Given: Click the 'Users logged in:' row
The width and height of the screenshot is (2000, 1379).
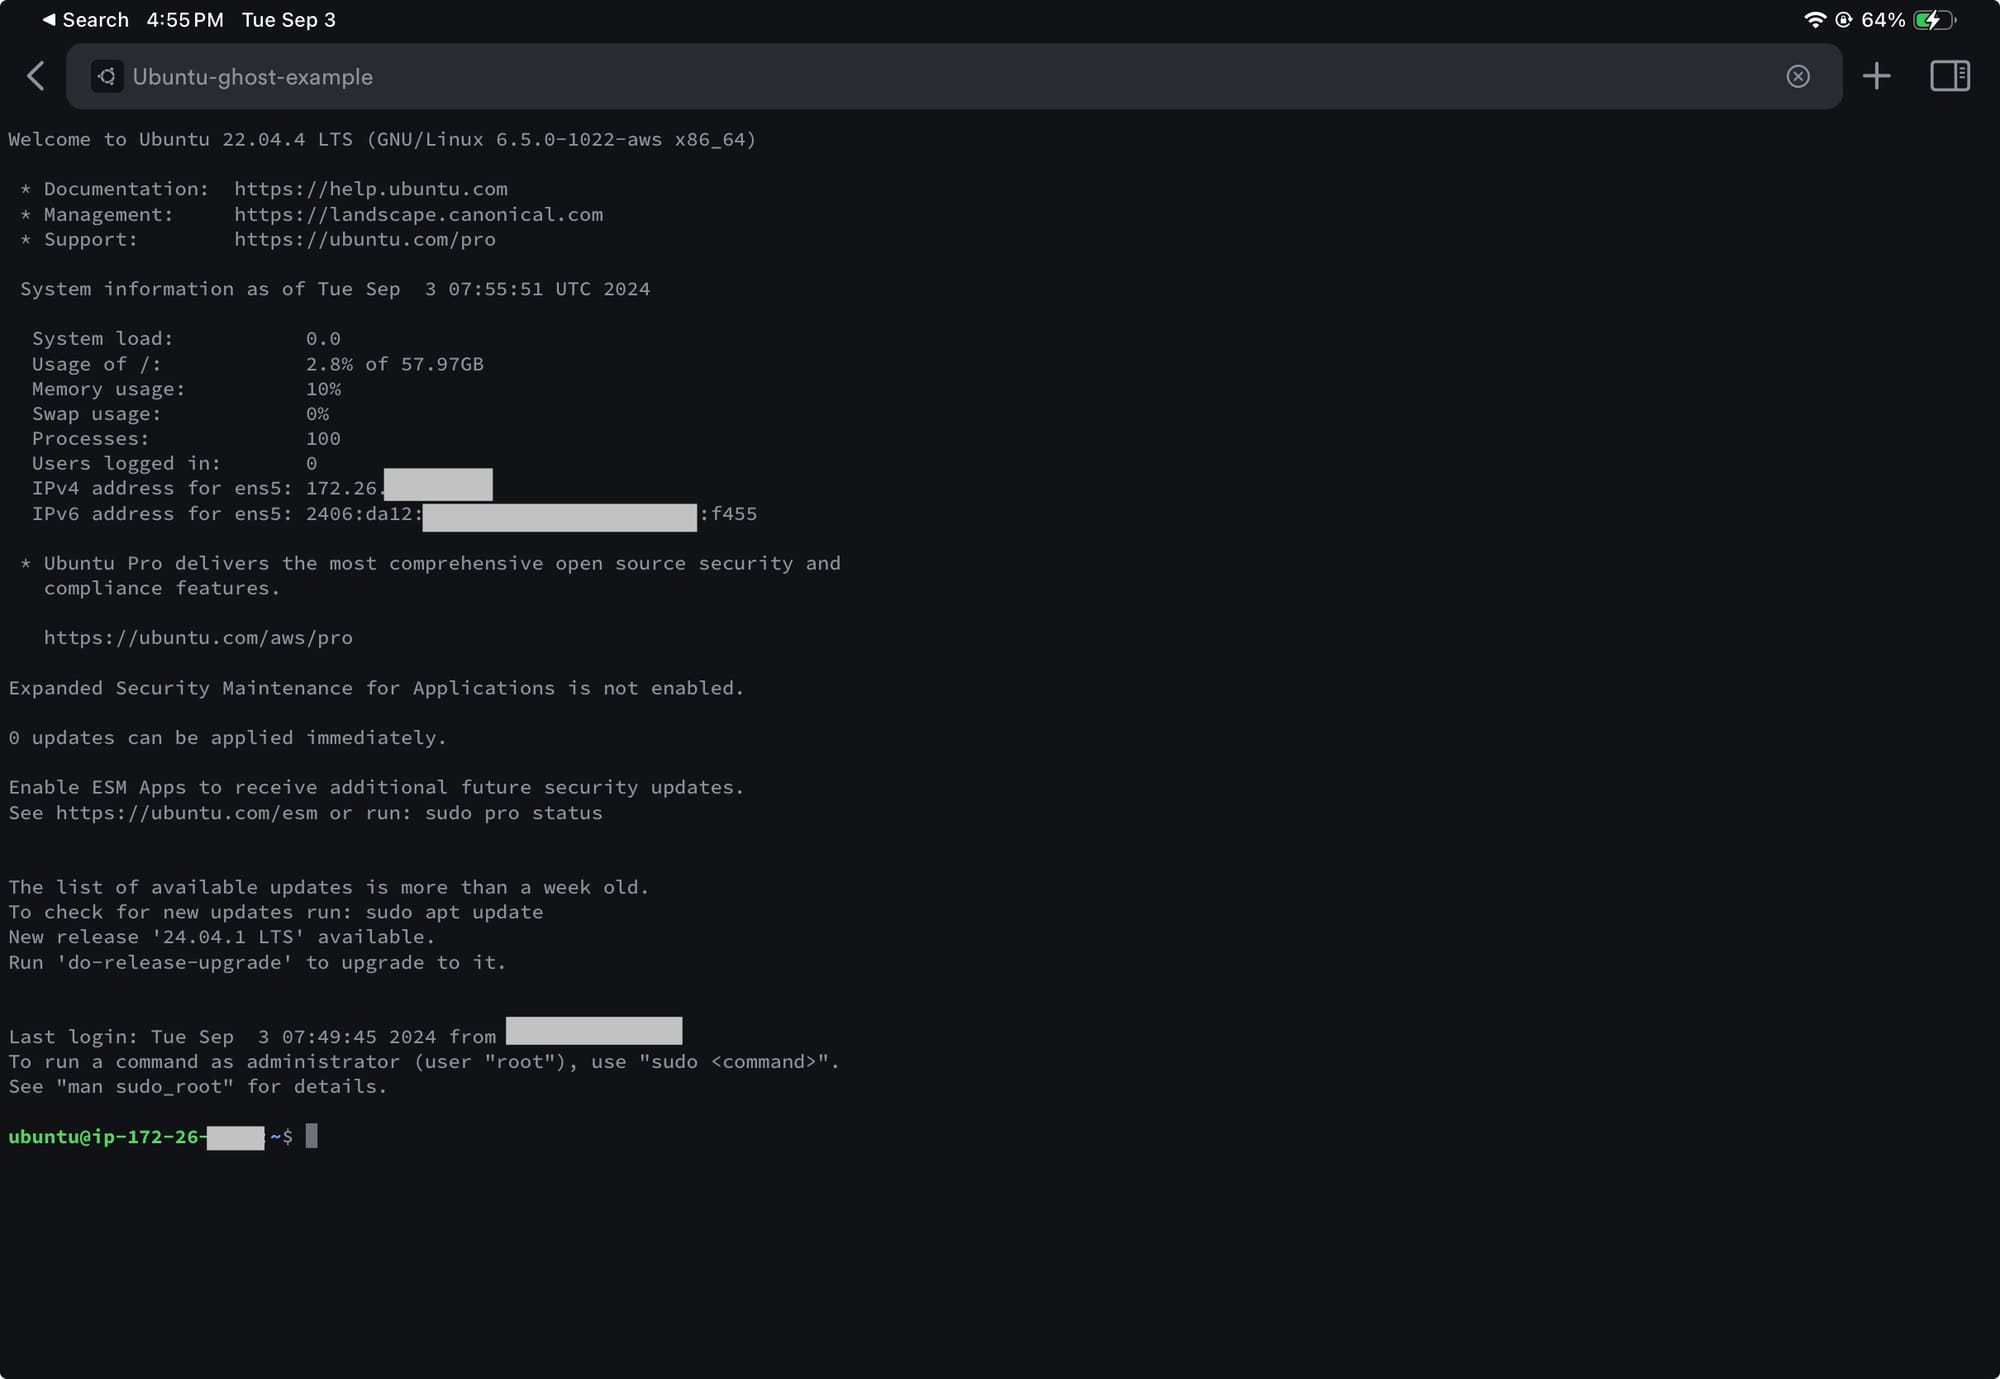Looking at the screenshot, I should (174, 463).
